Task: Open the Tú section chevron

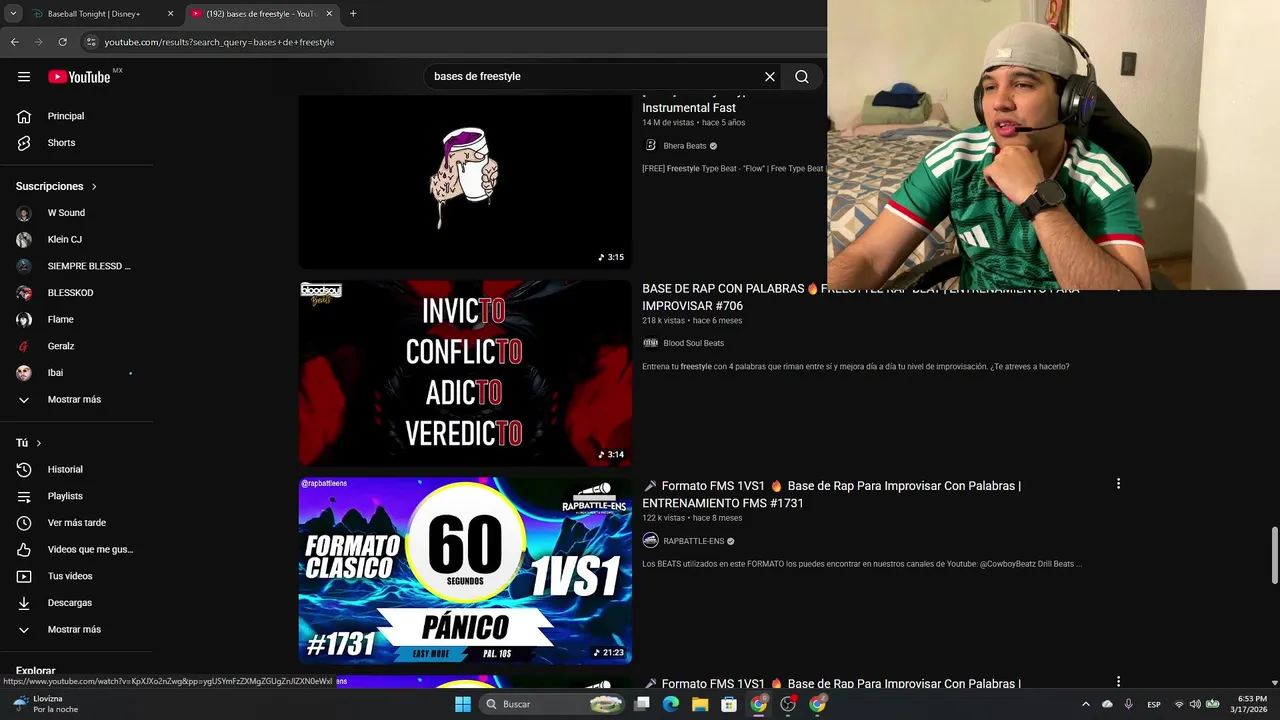Action: [39, 443]
